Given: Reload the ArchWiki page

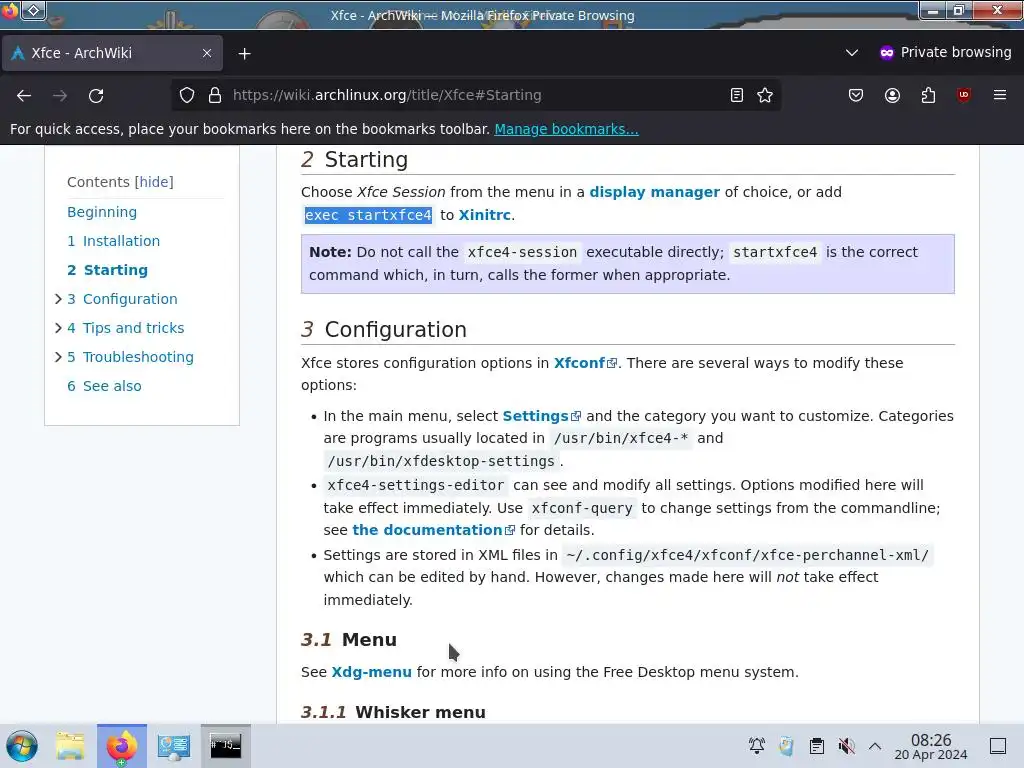Looking at the screenshot, I should pos(96,95).
